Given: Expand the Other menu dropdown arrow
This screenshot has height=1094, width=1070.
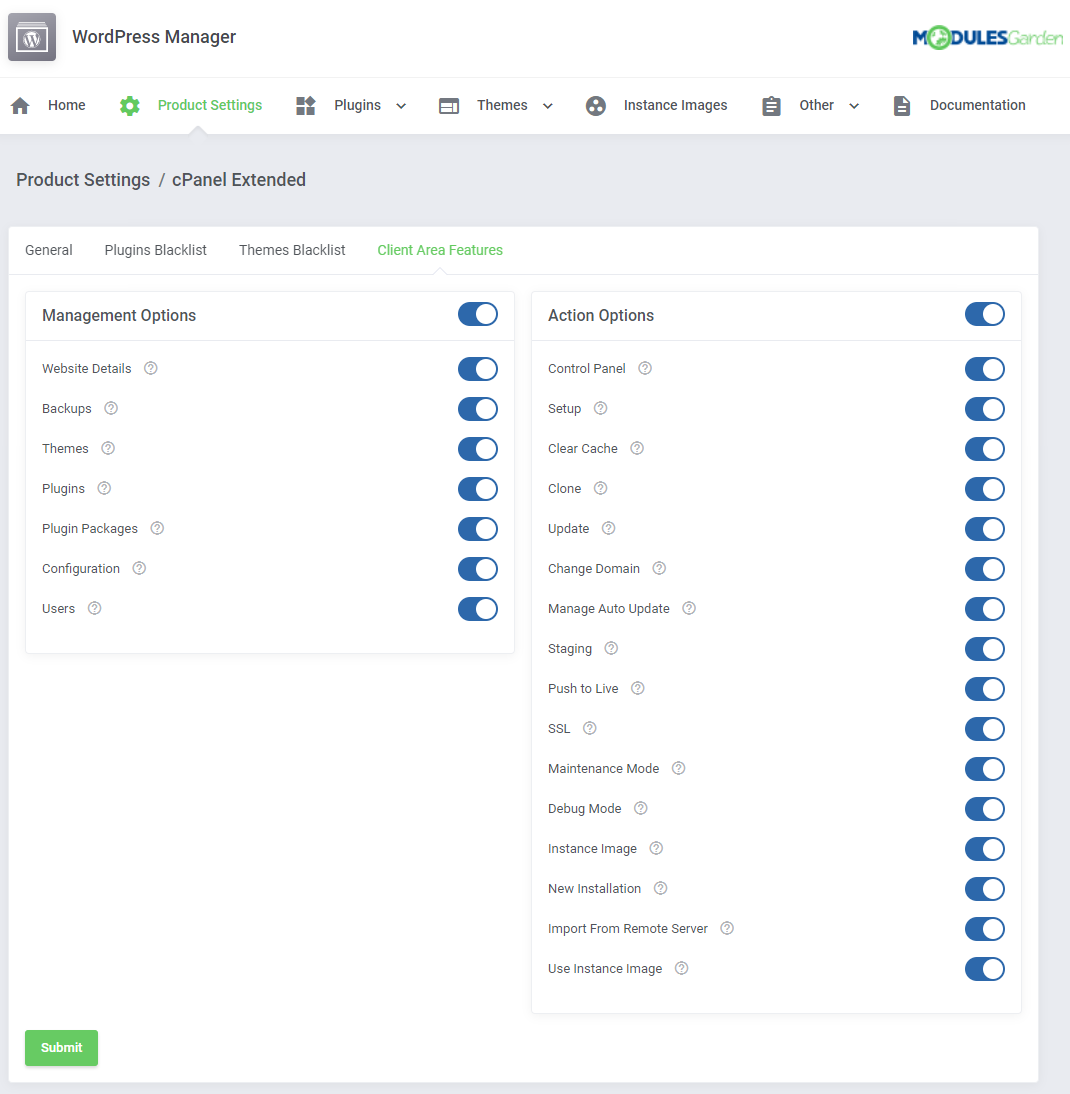Looking at the screenshot, I should 854,106.
